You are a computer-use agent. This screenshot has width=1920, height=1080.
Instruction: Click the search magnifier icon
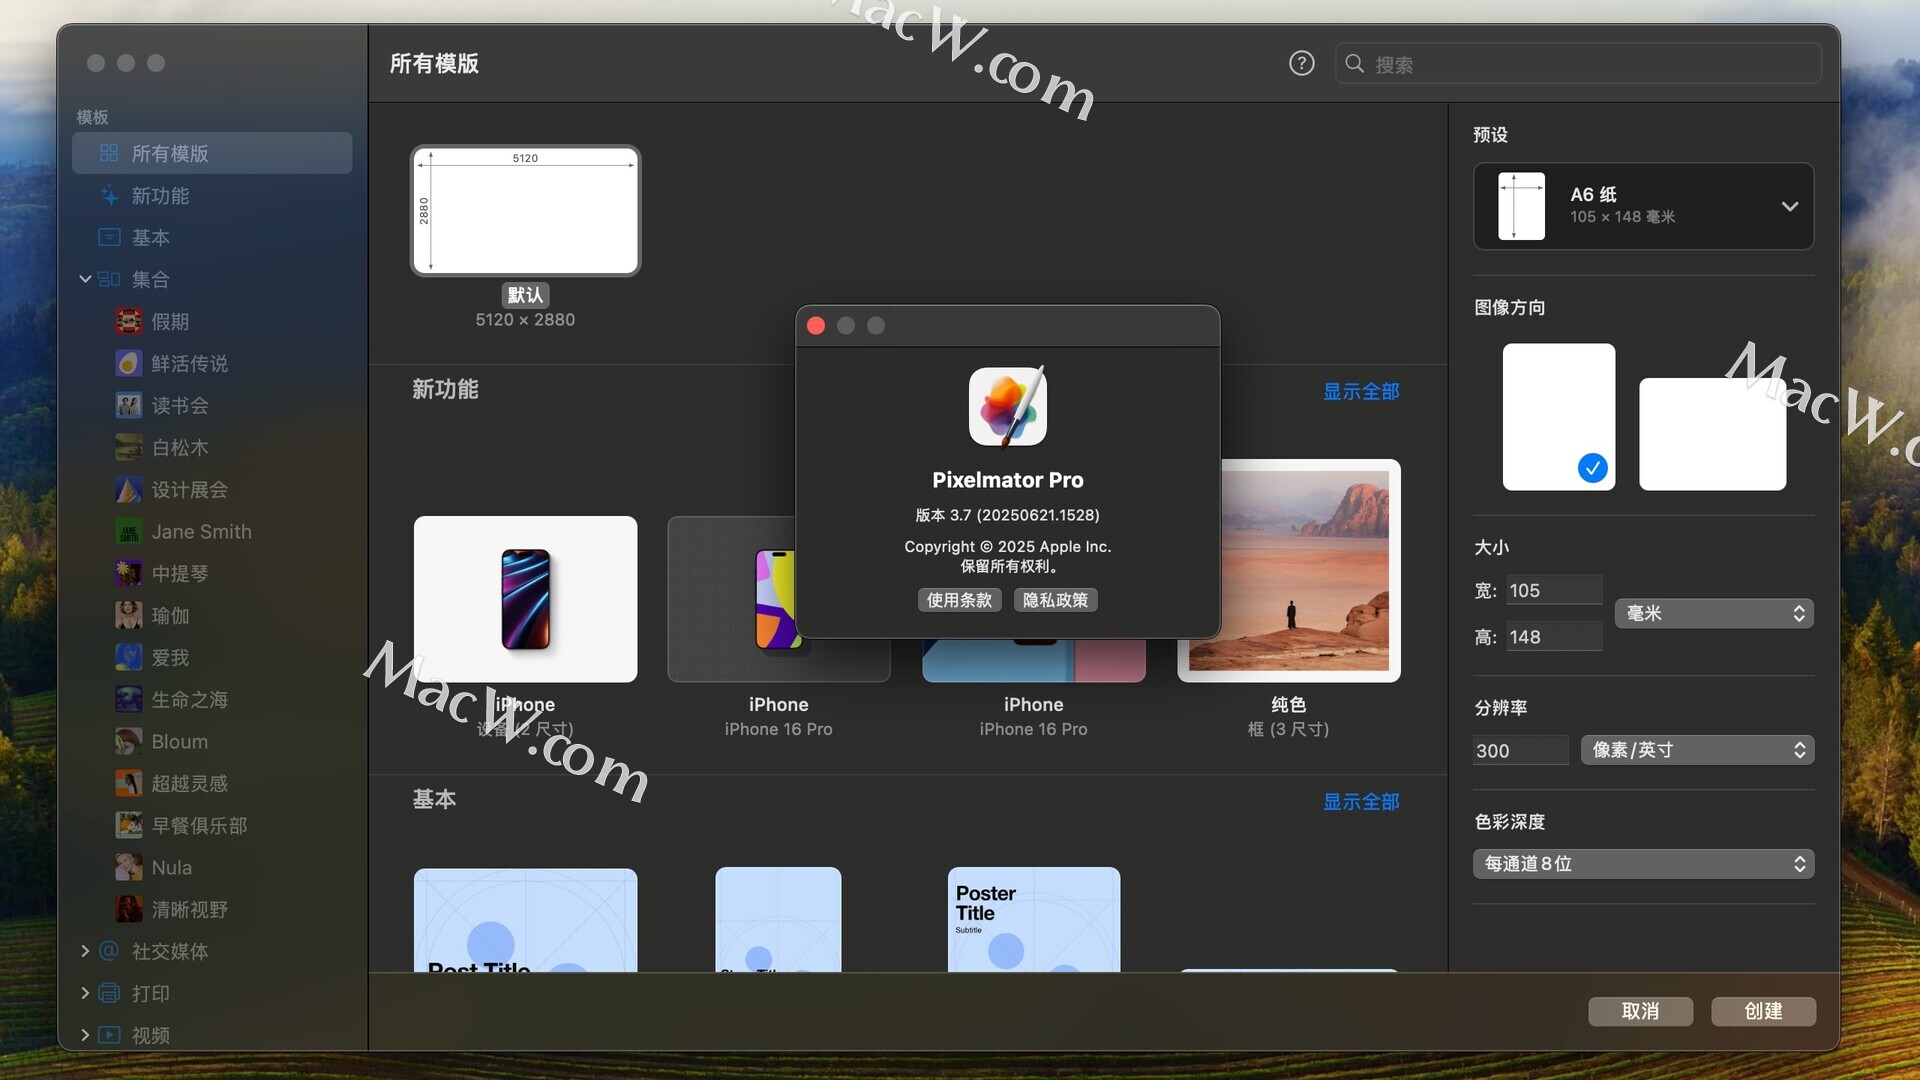pos(1355,64)
